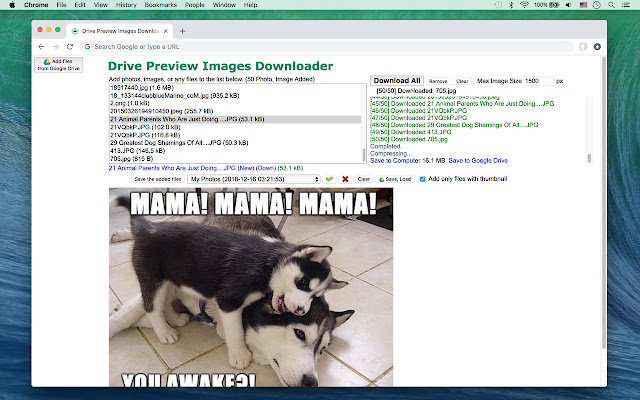The height and width of the screenshot is (400, 640).
Task: Click the Chrome profile avatar icon
Action: (x=583, y=47)
